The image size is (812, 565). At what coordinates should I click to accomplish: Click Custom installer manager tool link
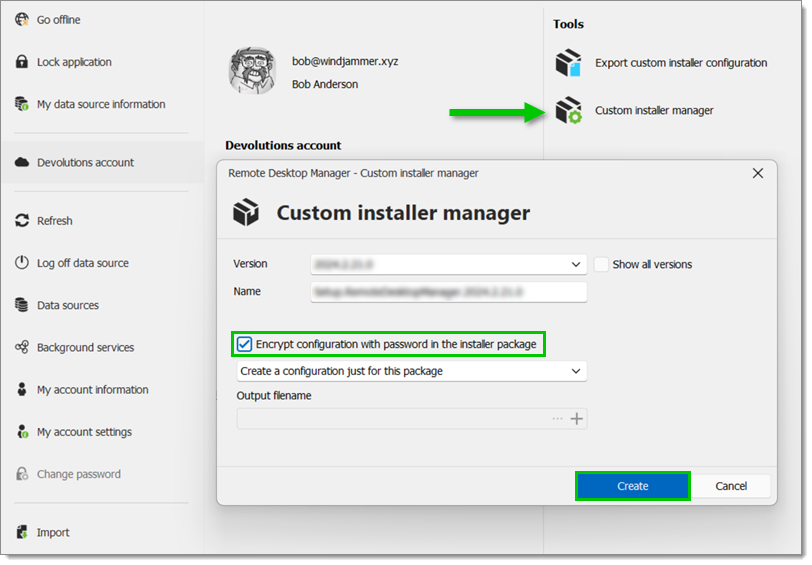tap(654, 110)
